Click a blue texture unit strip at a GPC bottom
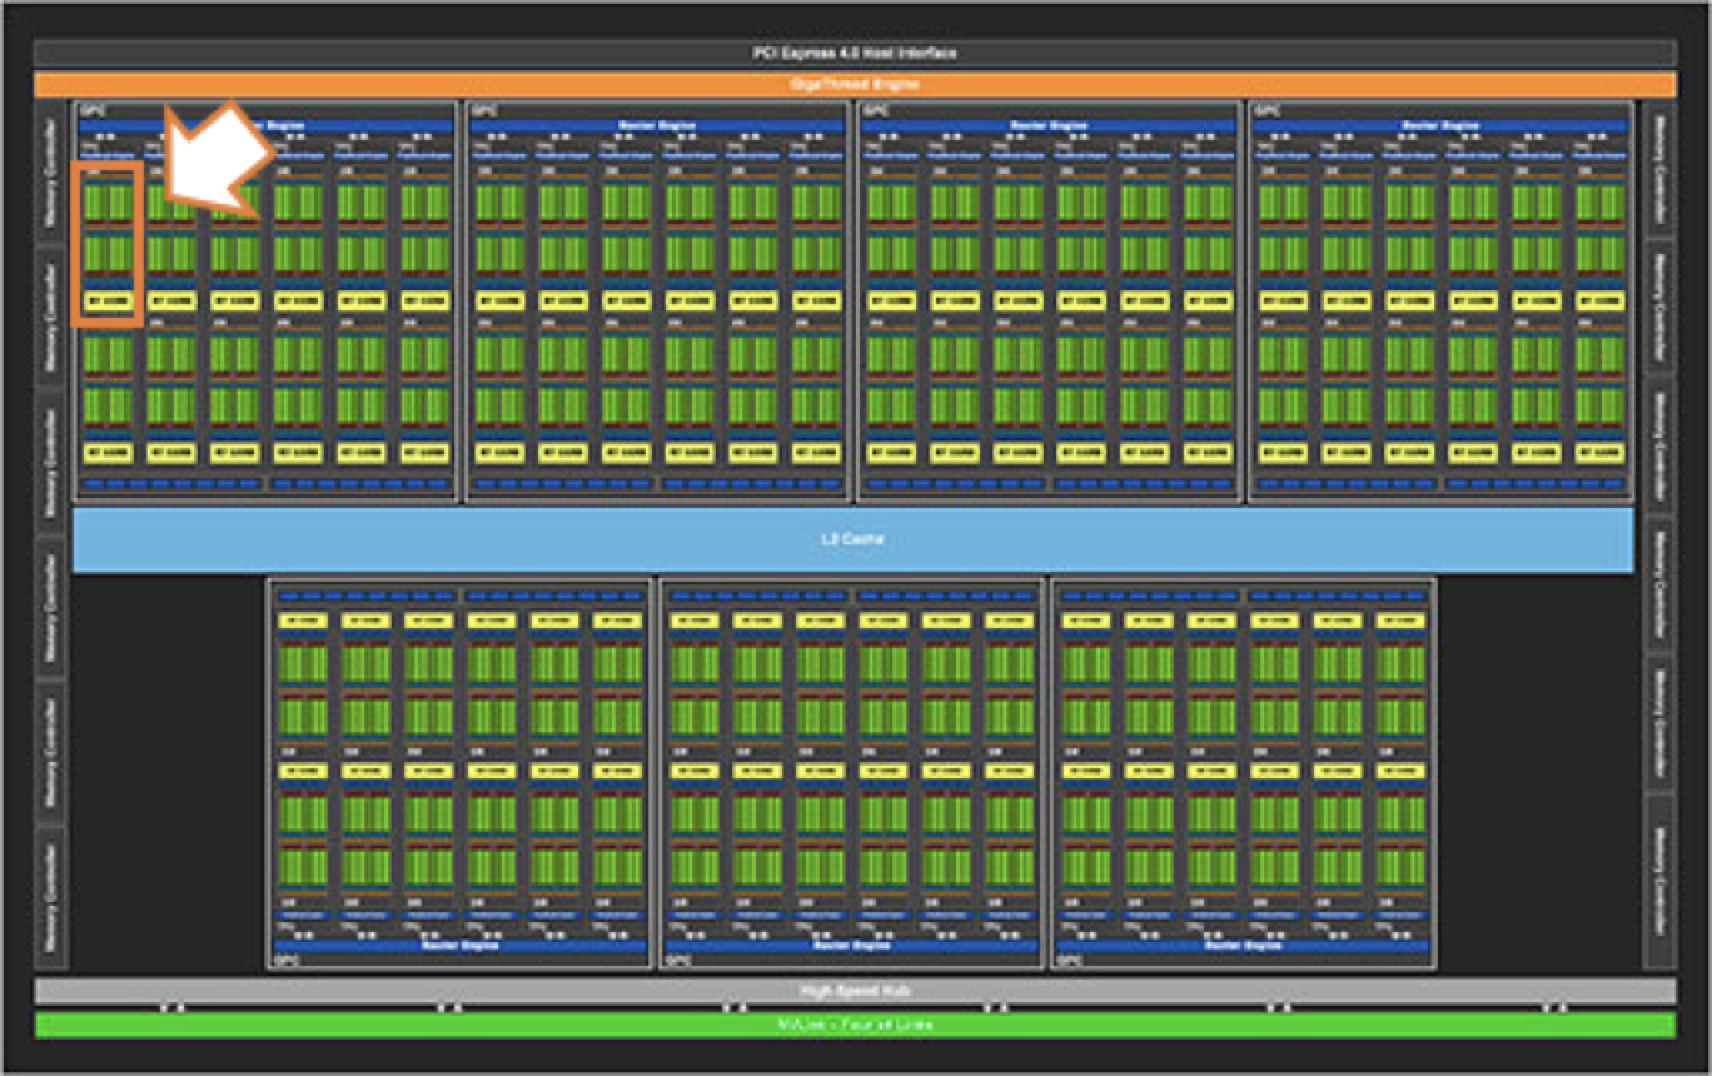Viewport: 1712px width, 1076px height. coord(250,485)
